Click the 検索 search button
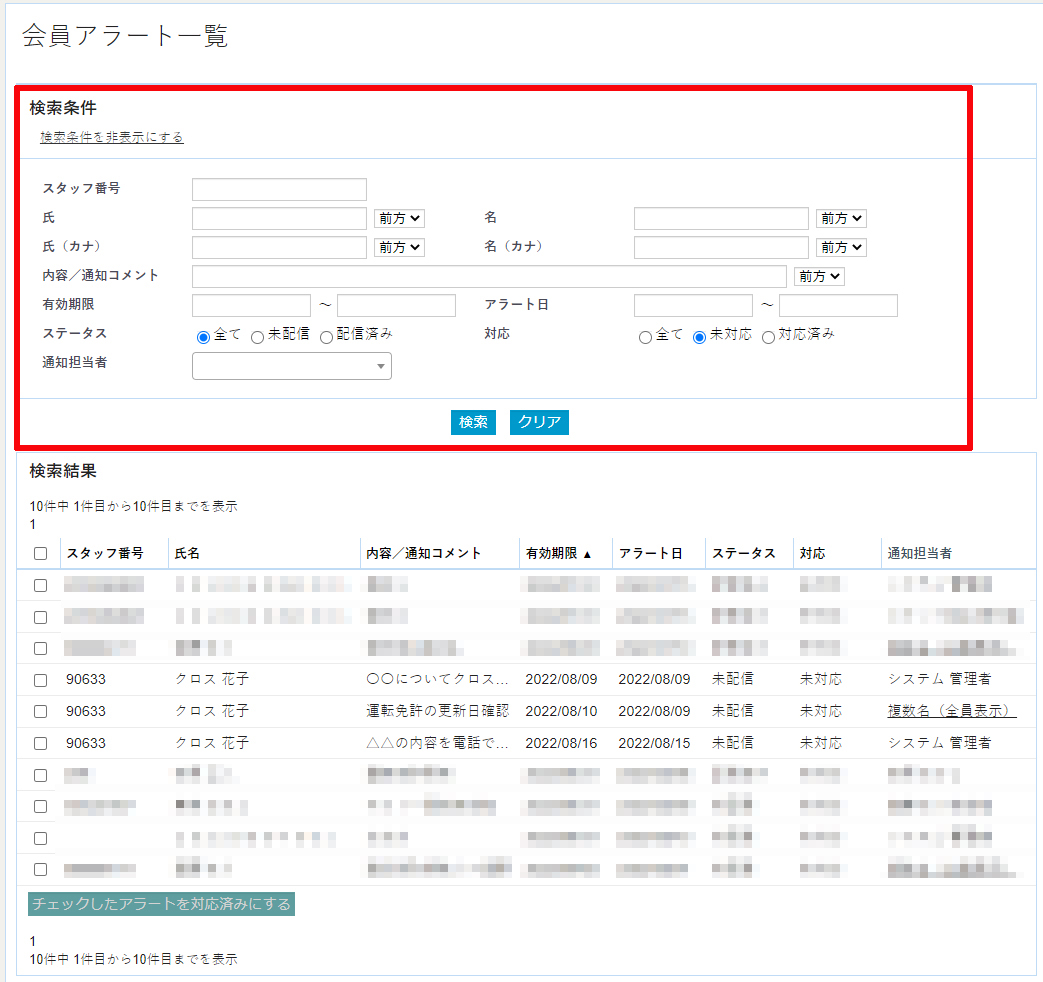This screenshot has width=1043, height=982. coord(473,422)
